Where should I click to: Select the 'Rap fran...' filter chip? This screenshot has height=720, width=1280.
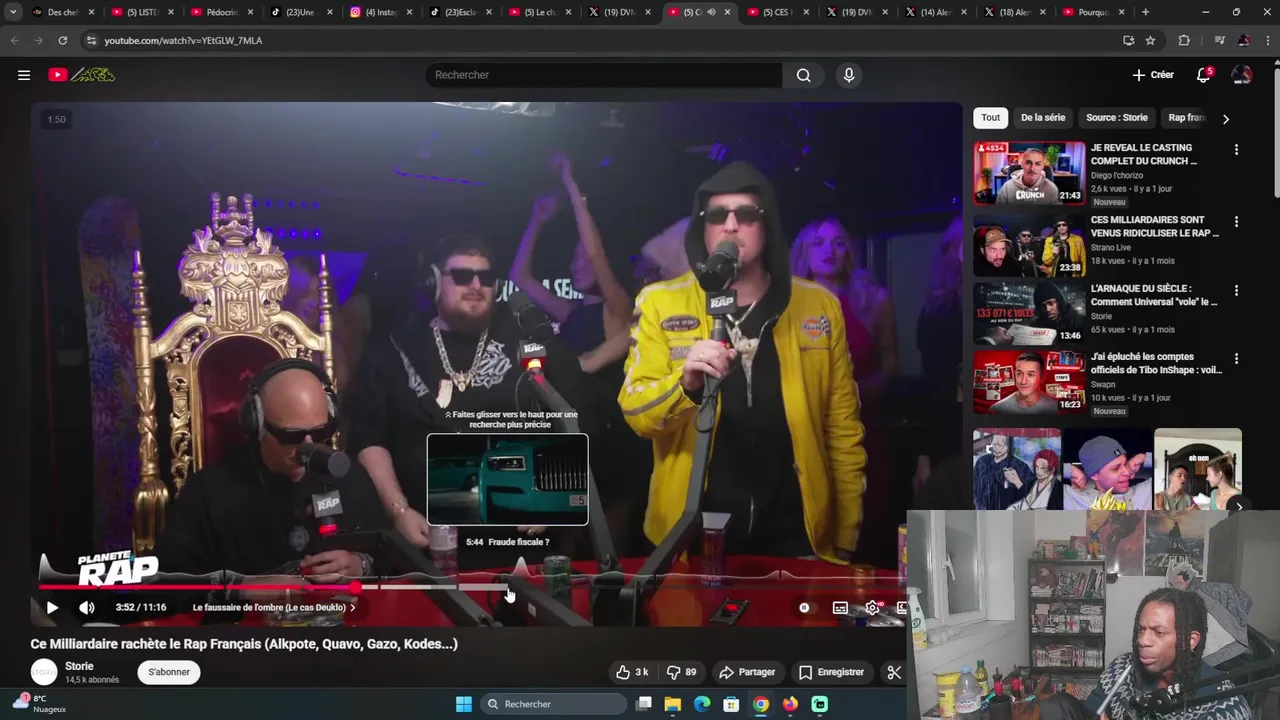1187,117
